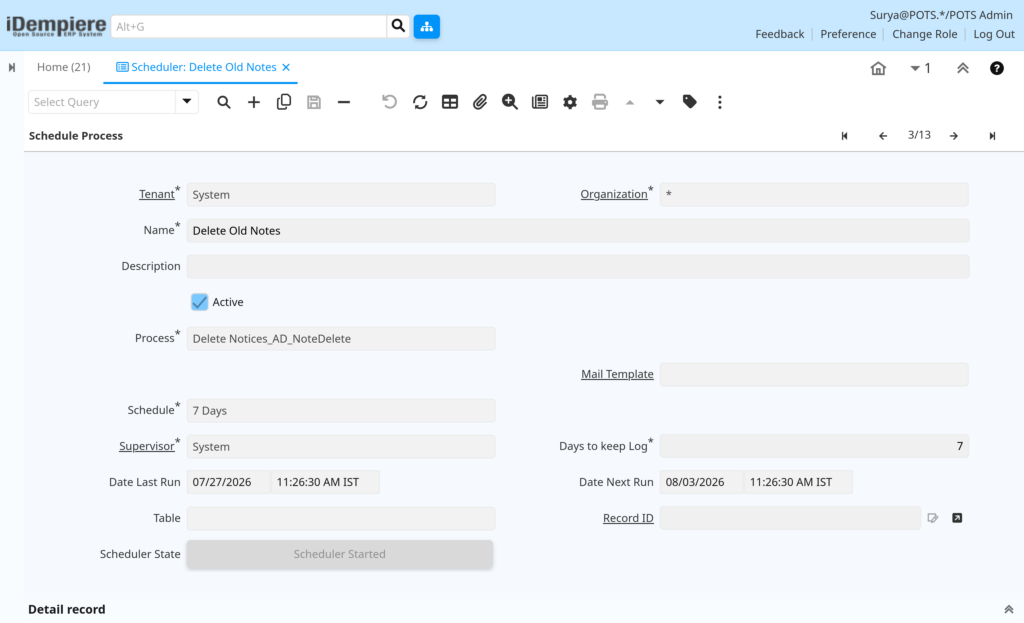This screenshot has height=623, width=1024.
Task: Click the Organization label link
Action: point(614,194)
